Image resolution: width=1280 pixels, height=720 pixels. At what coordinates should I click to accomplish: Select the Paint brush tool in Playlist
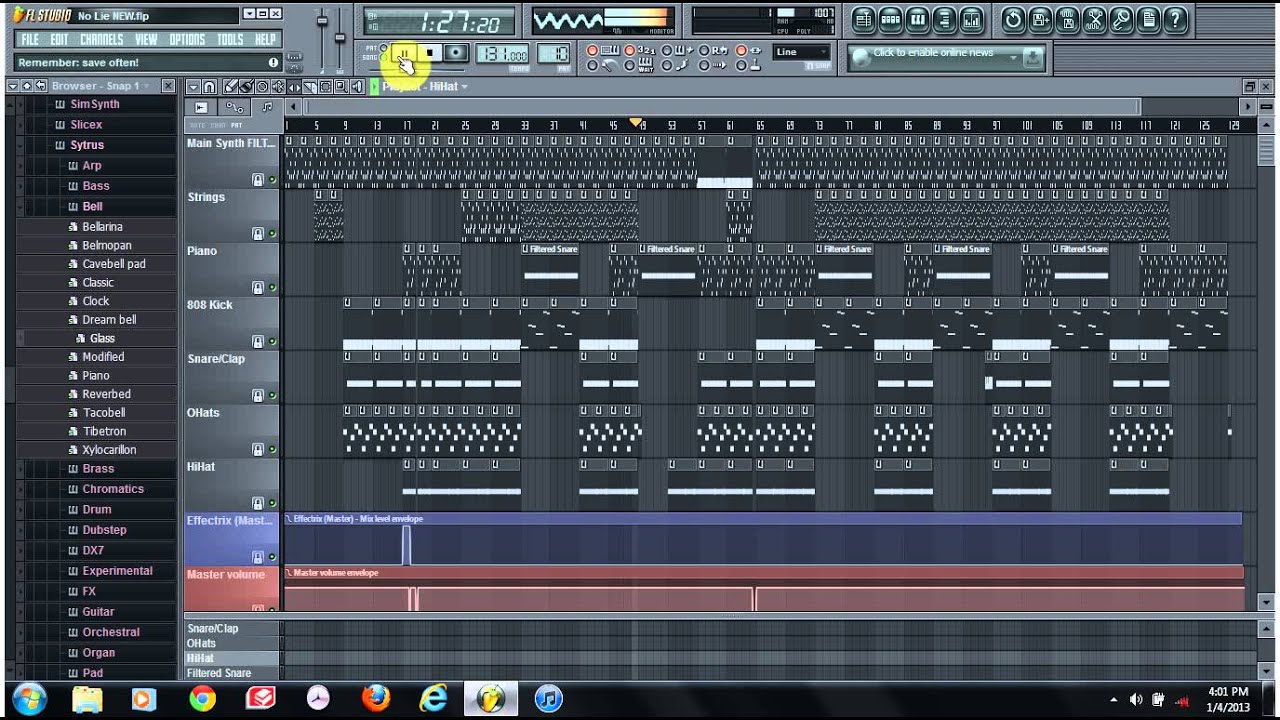pyautogui.click(x=246, y=87)
